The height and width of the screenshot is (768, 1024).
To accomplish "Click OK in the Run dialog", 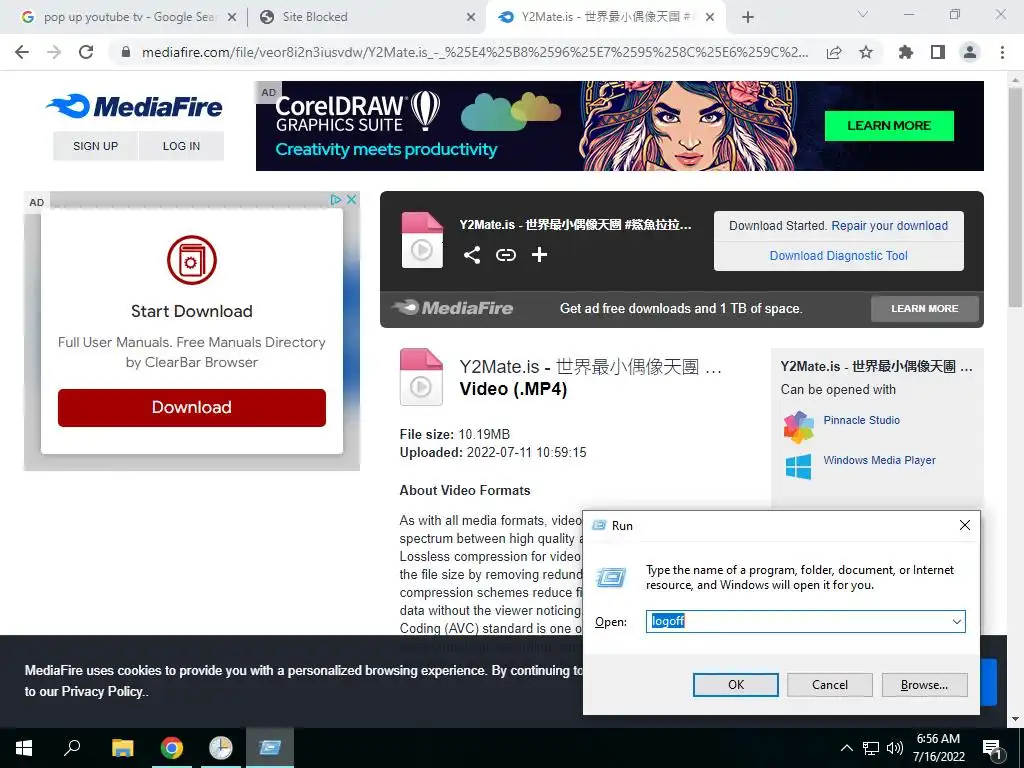I will (x=735, y=684).
